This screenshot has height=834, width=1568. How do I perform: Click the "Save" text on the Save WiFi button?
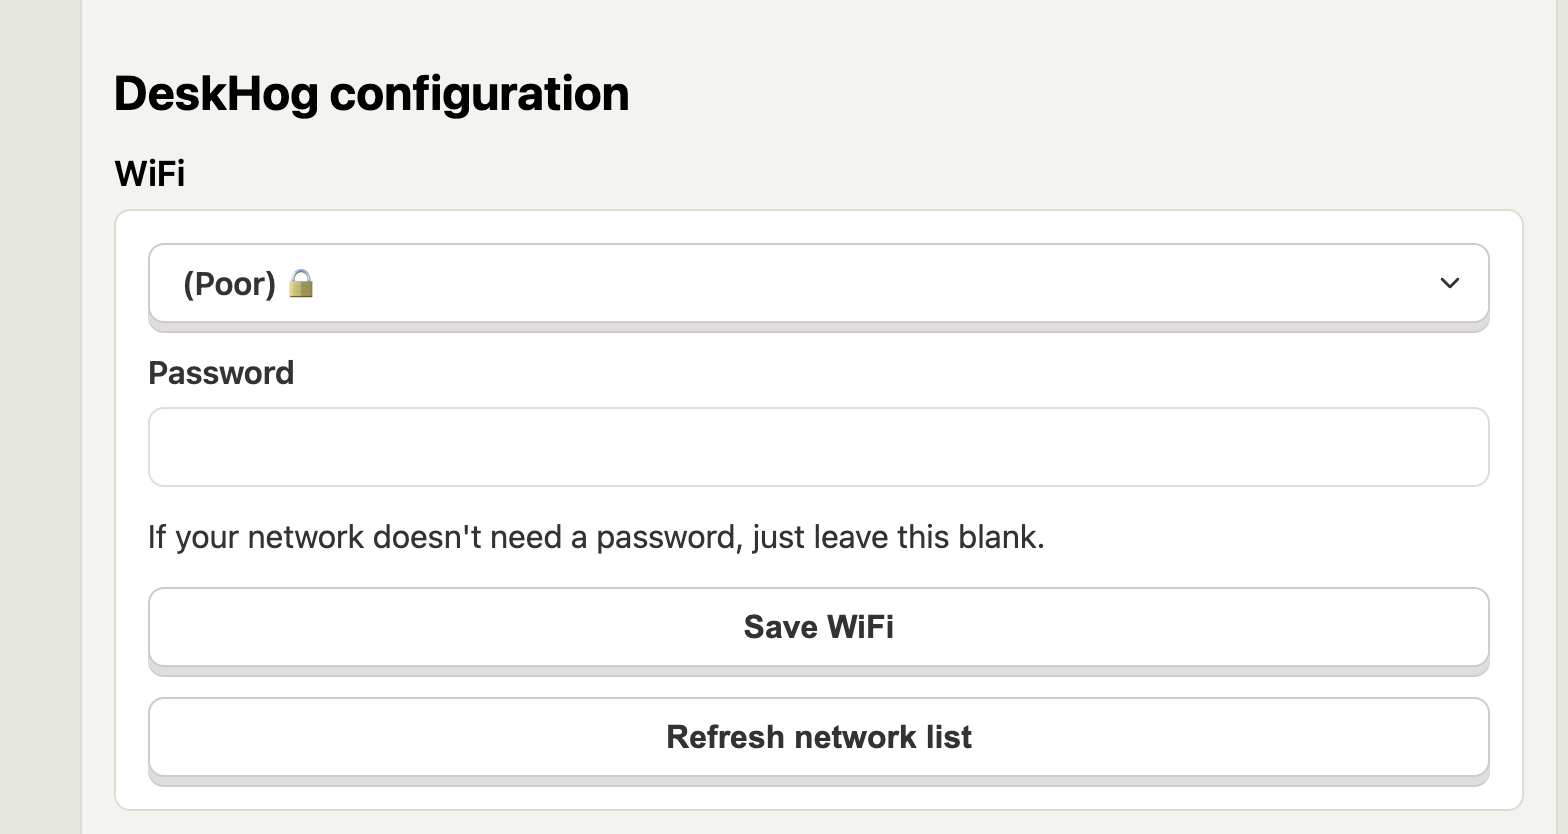point(779,627)
